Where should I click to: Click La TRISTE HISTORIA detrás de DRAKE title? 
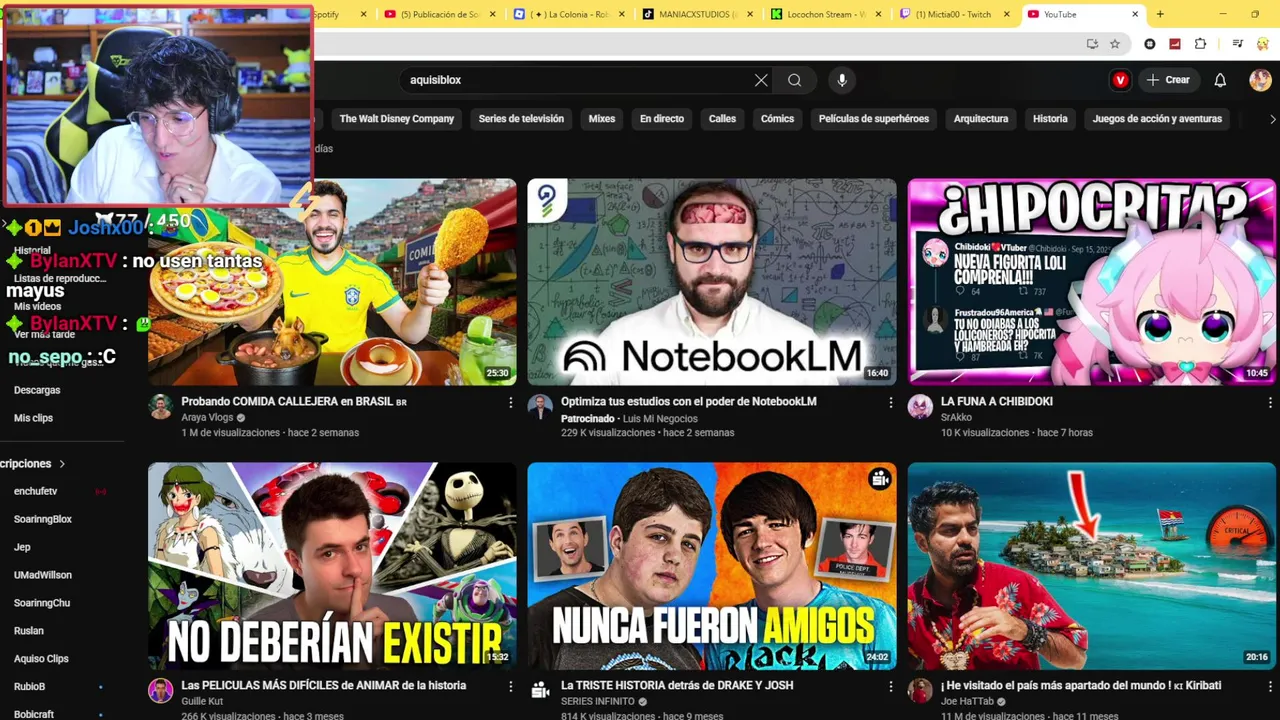(x=677, y=686)
